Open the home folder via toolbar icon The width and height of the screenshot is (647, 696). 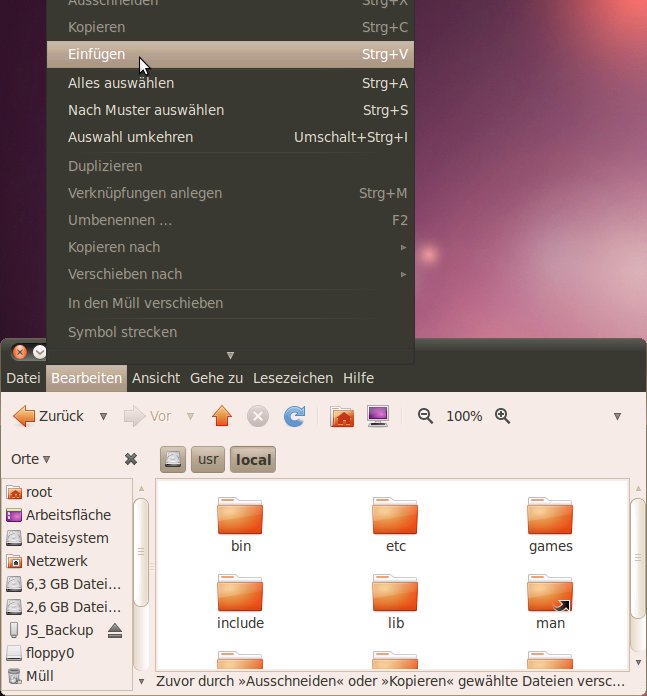tap(342, 416)
